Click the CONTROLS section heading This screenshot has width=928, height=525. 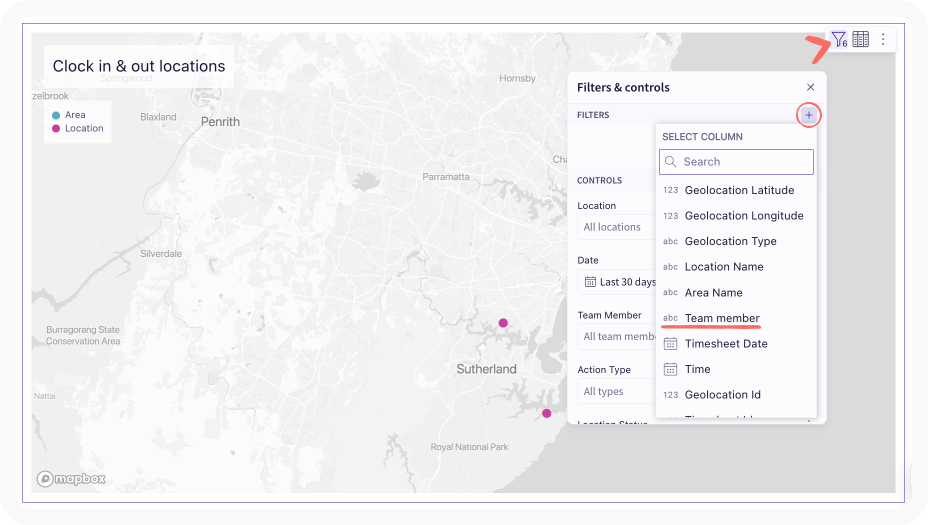[600, 181]
